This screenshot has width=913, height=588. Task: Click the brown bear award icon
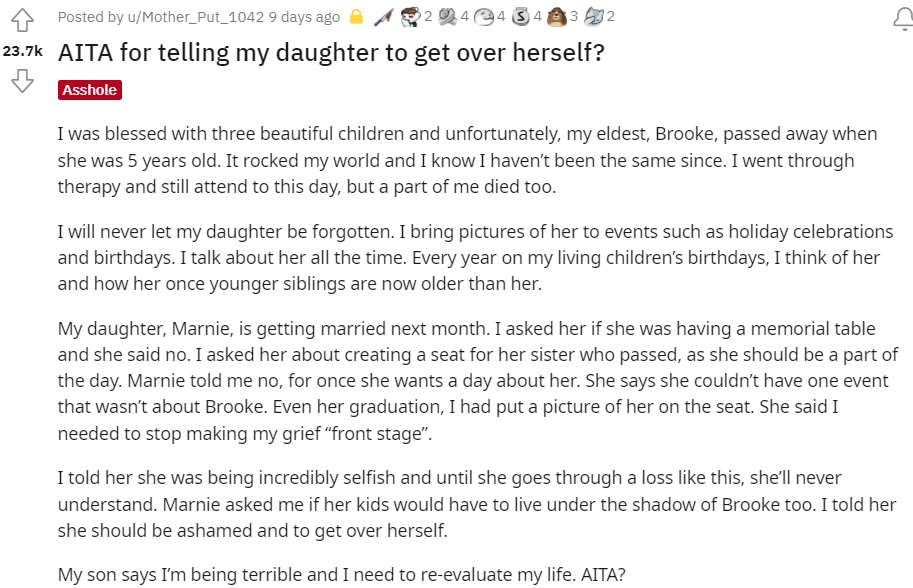coord(557,17)
